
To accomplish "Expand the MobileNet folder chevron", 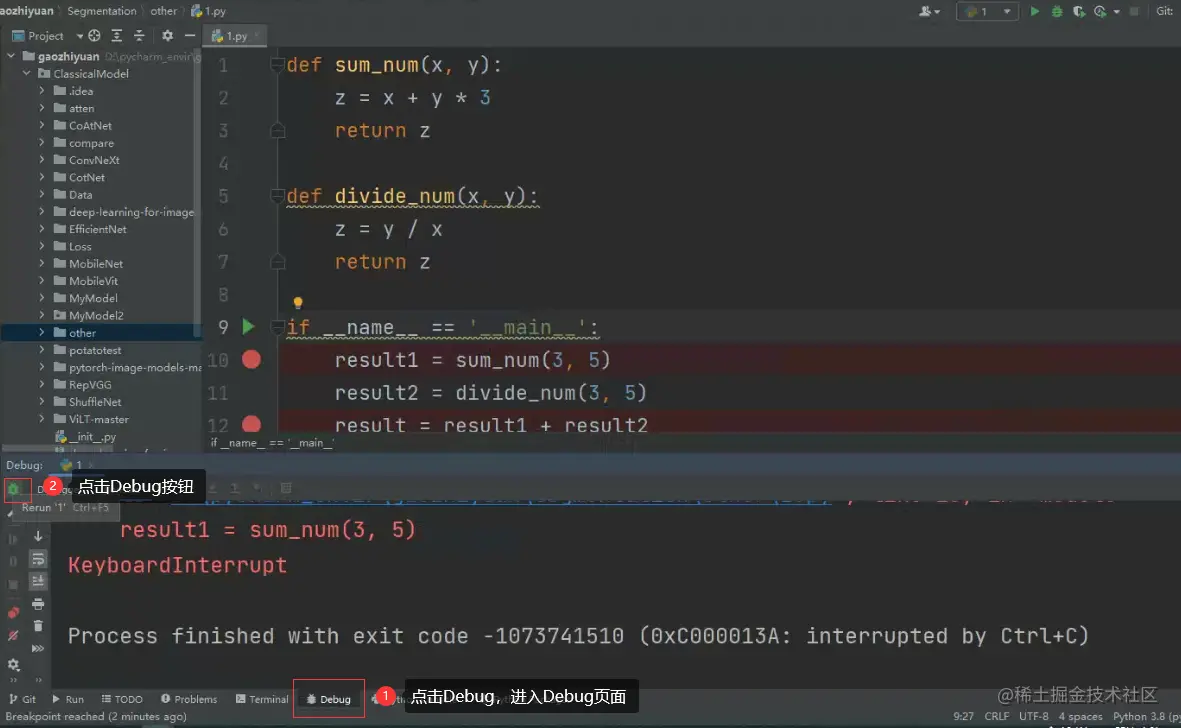I will point(41,263).
